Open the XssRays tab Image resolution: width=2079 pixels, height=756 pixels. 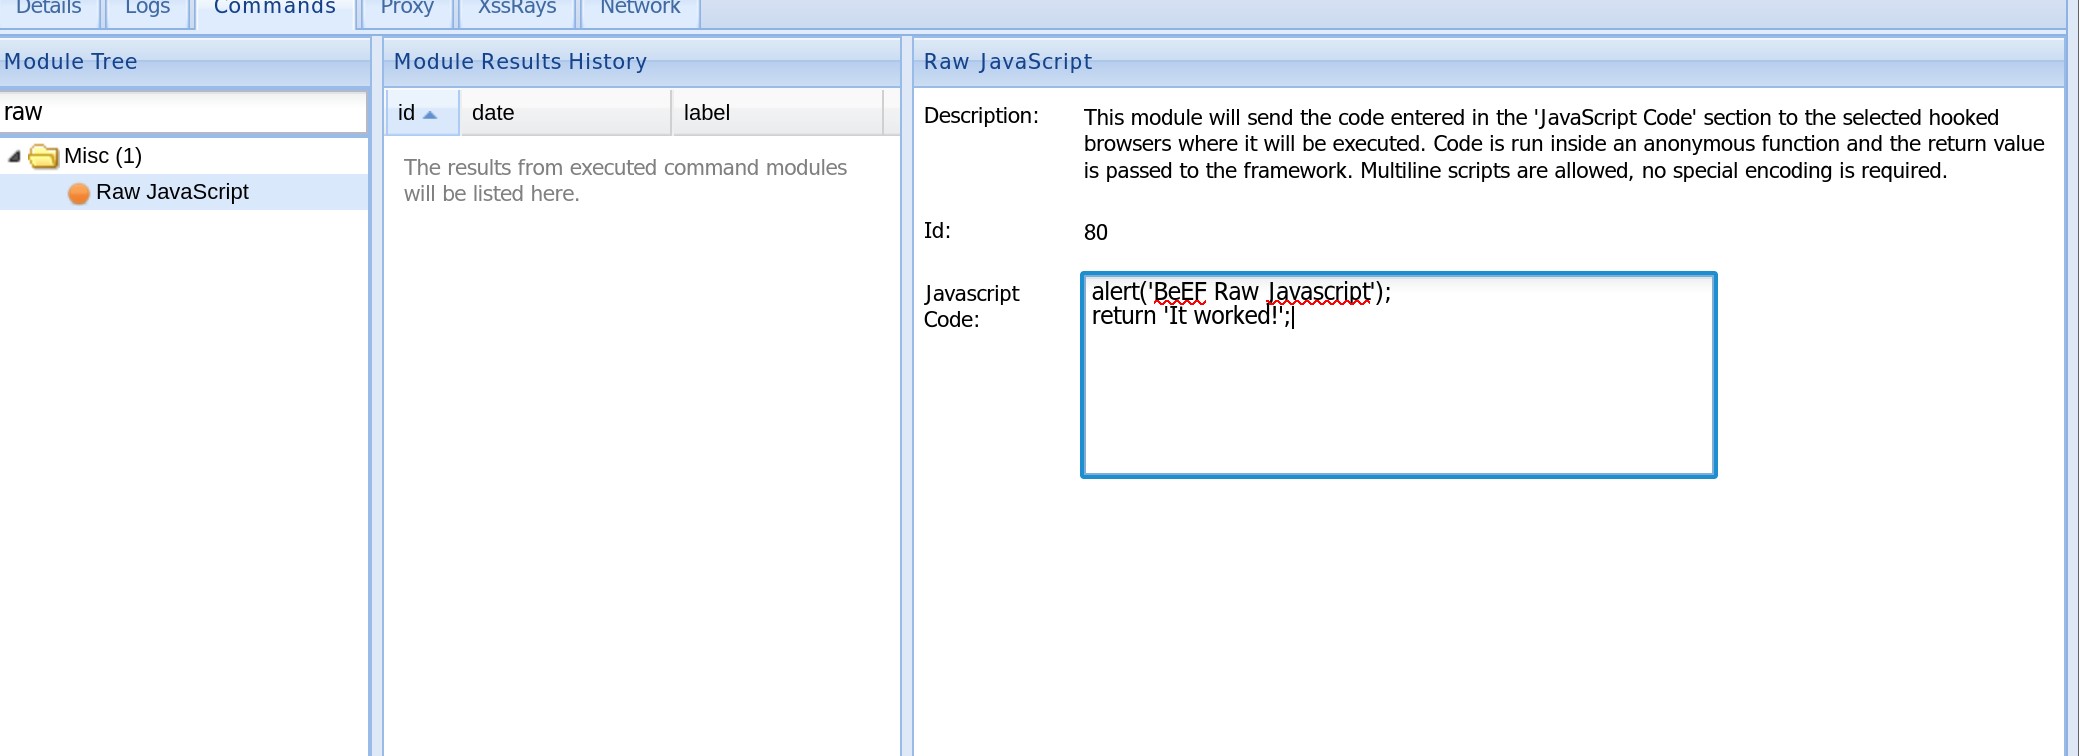517,8
